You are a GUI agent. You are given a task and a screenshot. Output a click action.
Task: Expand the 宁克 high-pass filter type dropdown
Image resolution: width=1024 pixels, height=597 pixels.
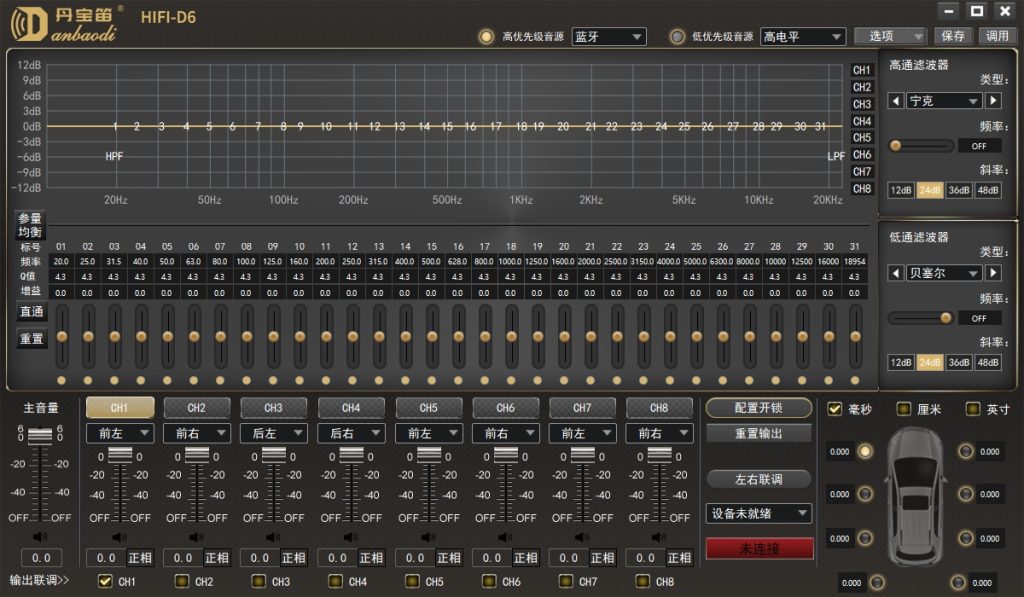click(x=944, y=101)
